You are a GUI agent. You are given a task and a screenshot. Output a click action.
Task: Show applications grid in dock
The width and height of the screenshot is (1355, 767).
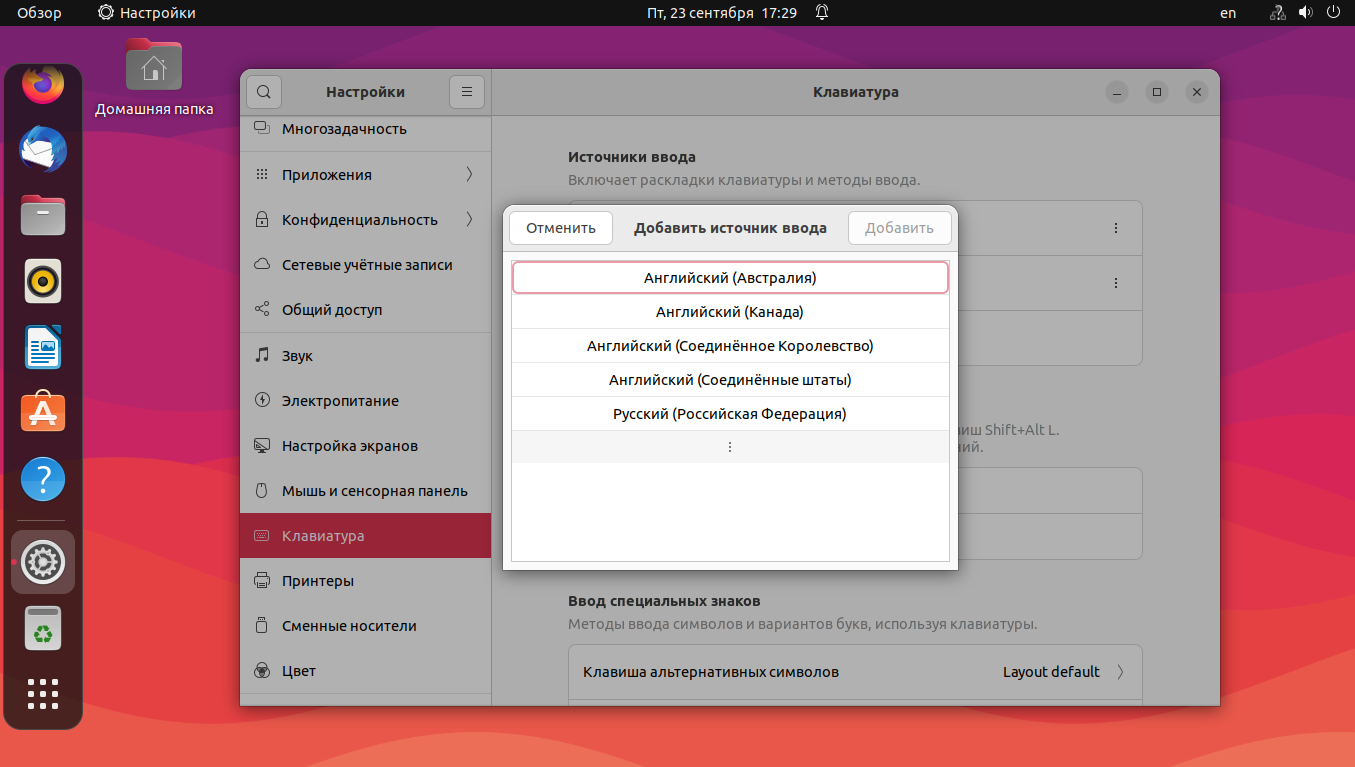tap(43, 694)
